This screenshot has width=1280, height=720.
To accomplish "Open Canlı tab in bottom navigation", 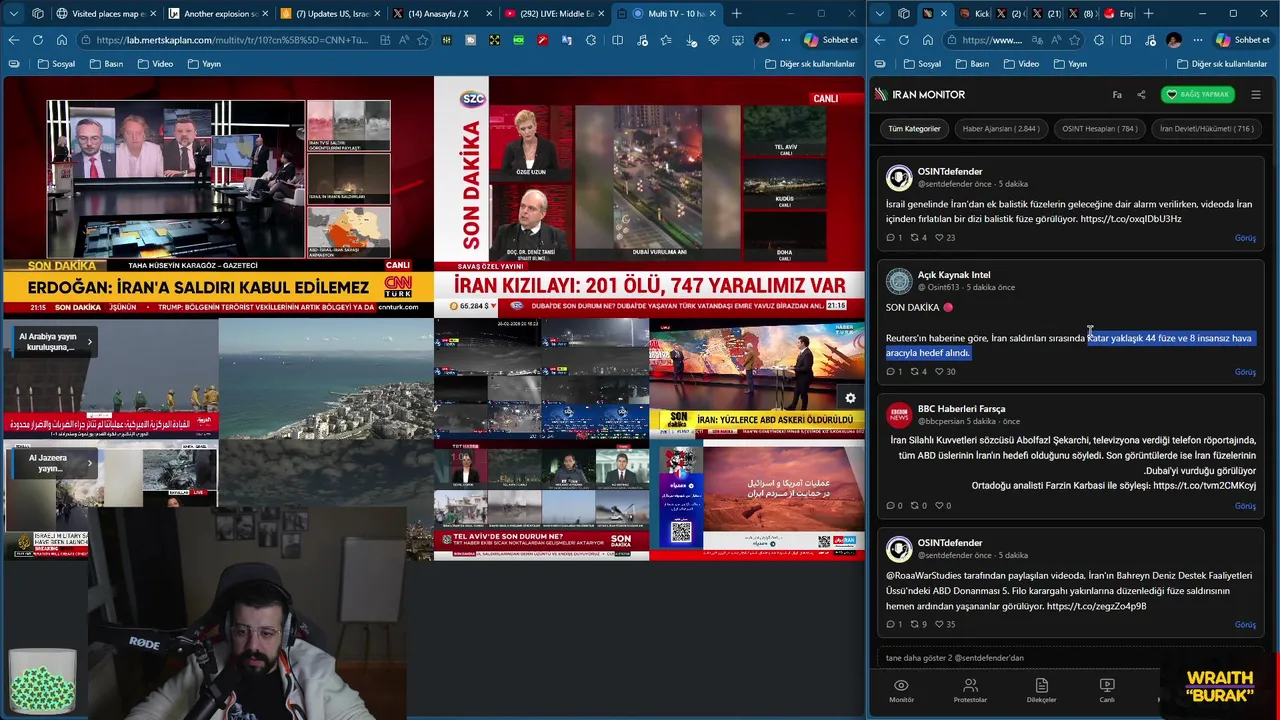I will (1107, 690).
